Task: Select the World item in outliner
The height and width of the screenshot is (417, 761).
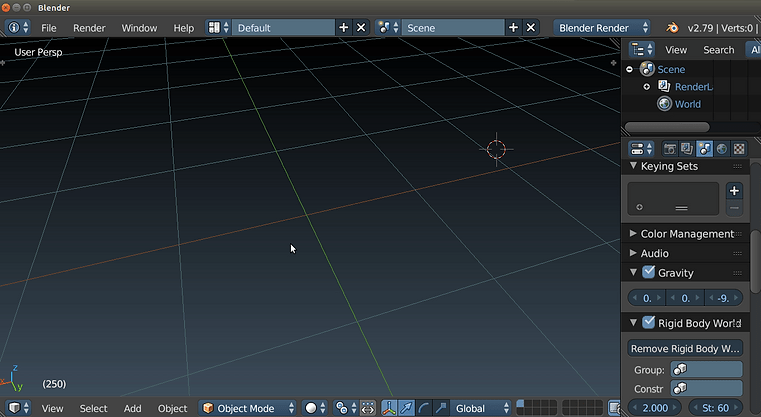Action: tap(688, 104)
